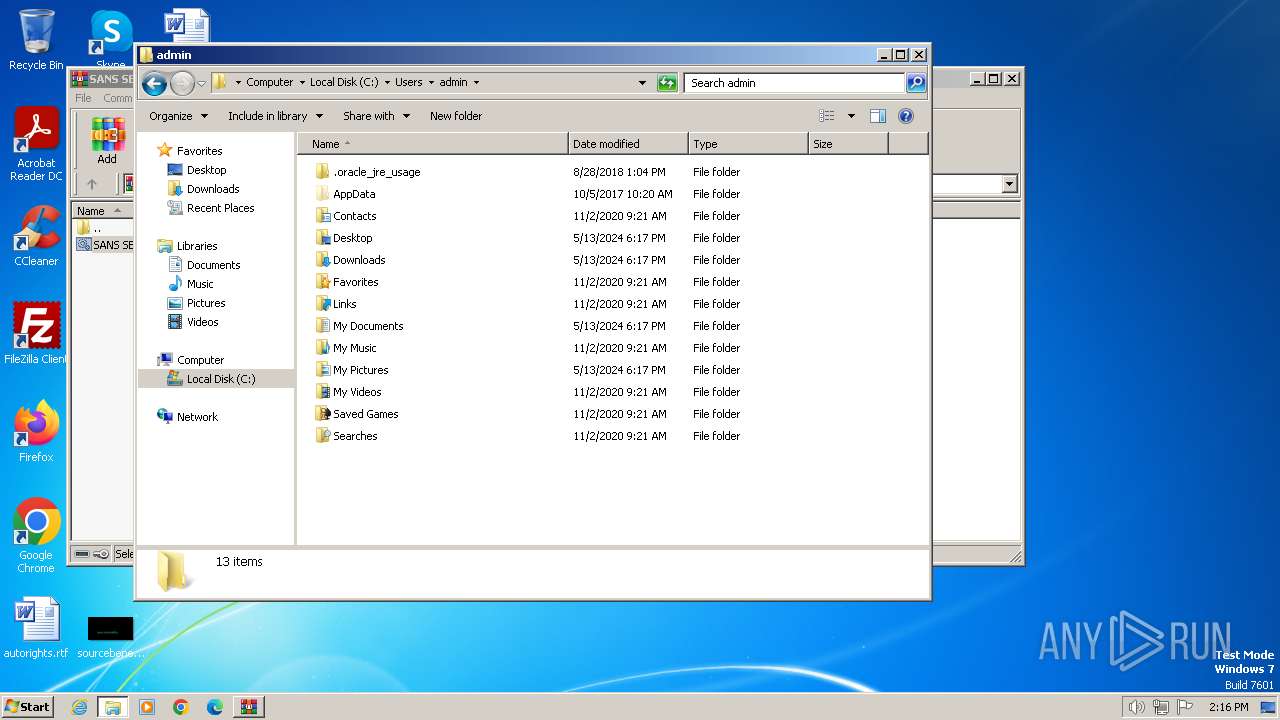Select the Favorites folder in file list
The width and height of the screenshot is (1280, 720).
coord(355,282)
